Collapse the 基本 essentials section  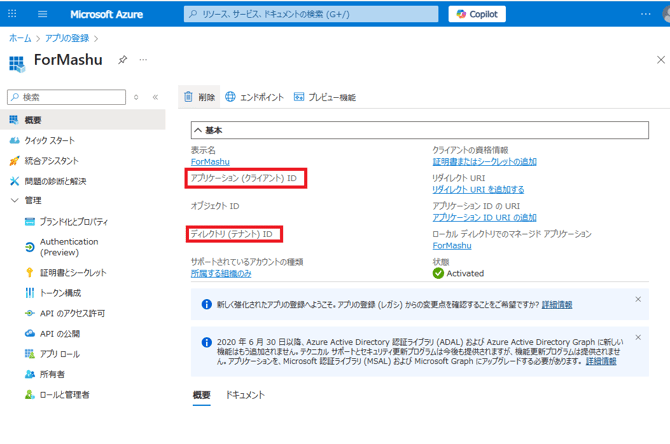click(x=198, y=130)
